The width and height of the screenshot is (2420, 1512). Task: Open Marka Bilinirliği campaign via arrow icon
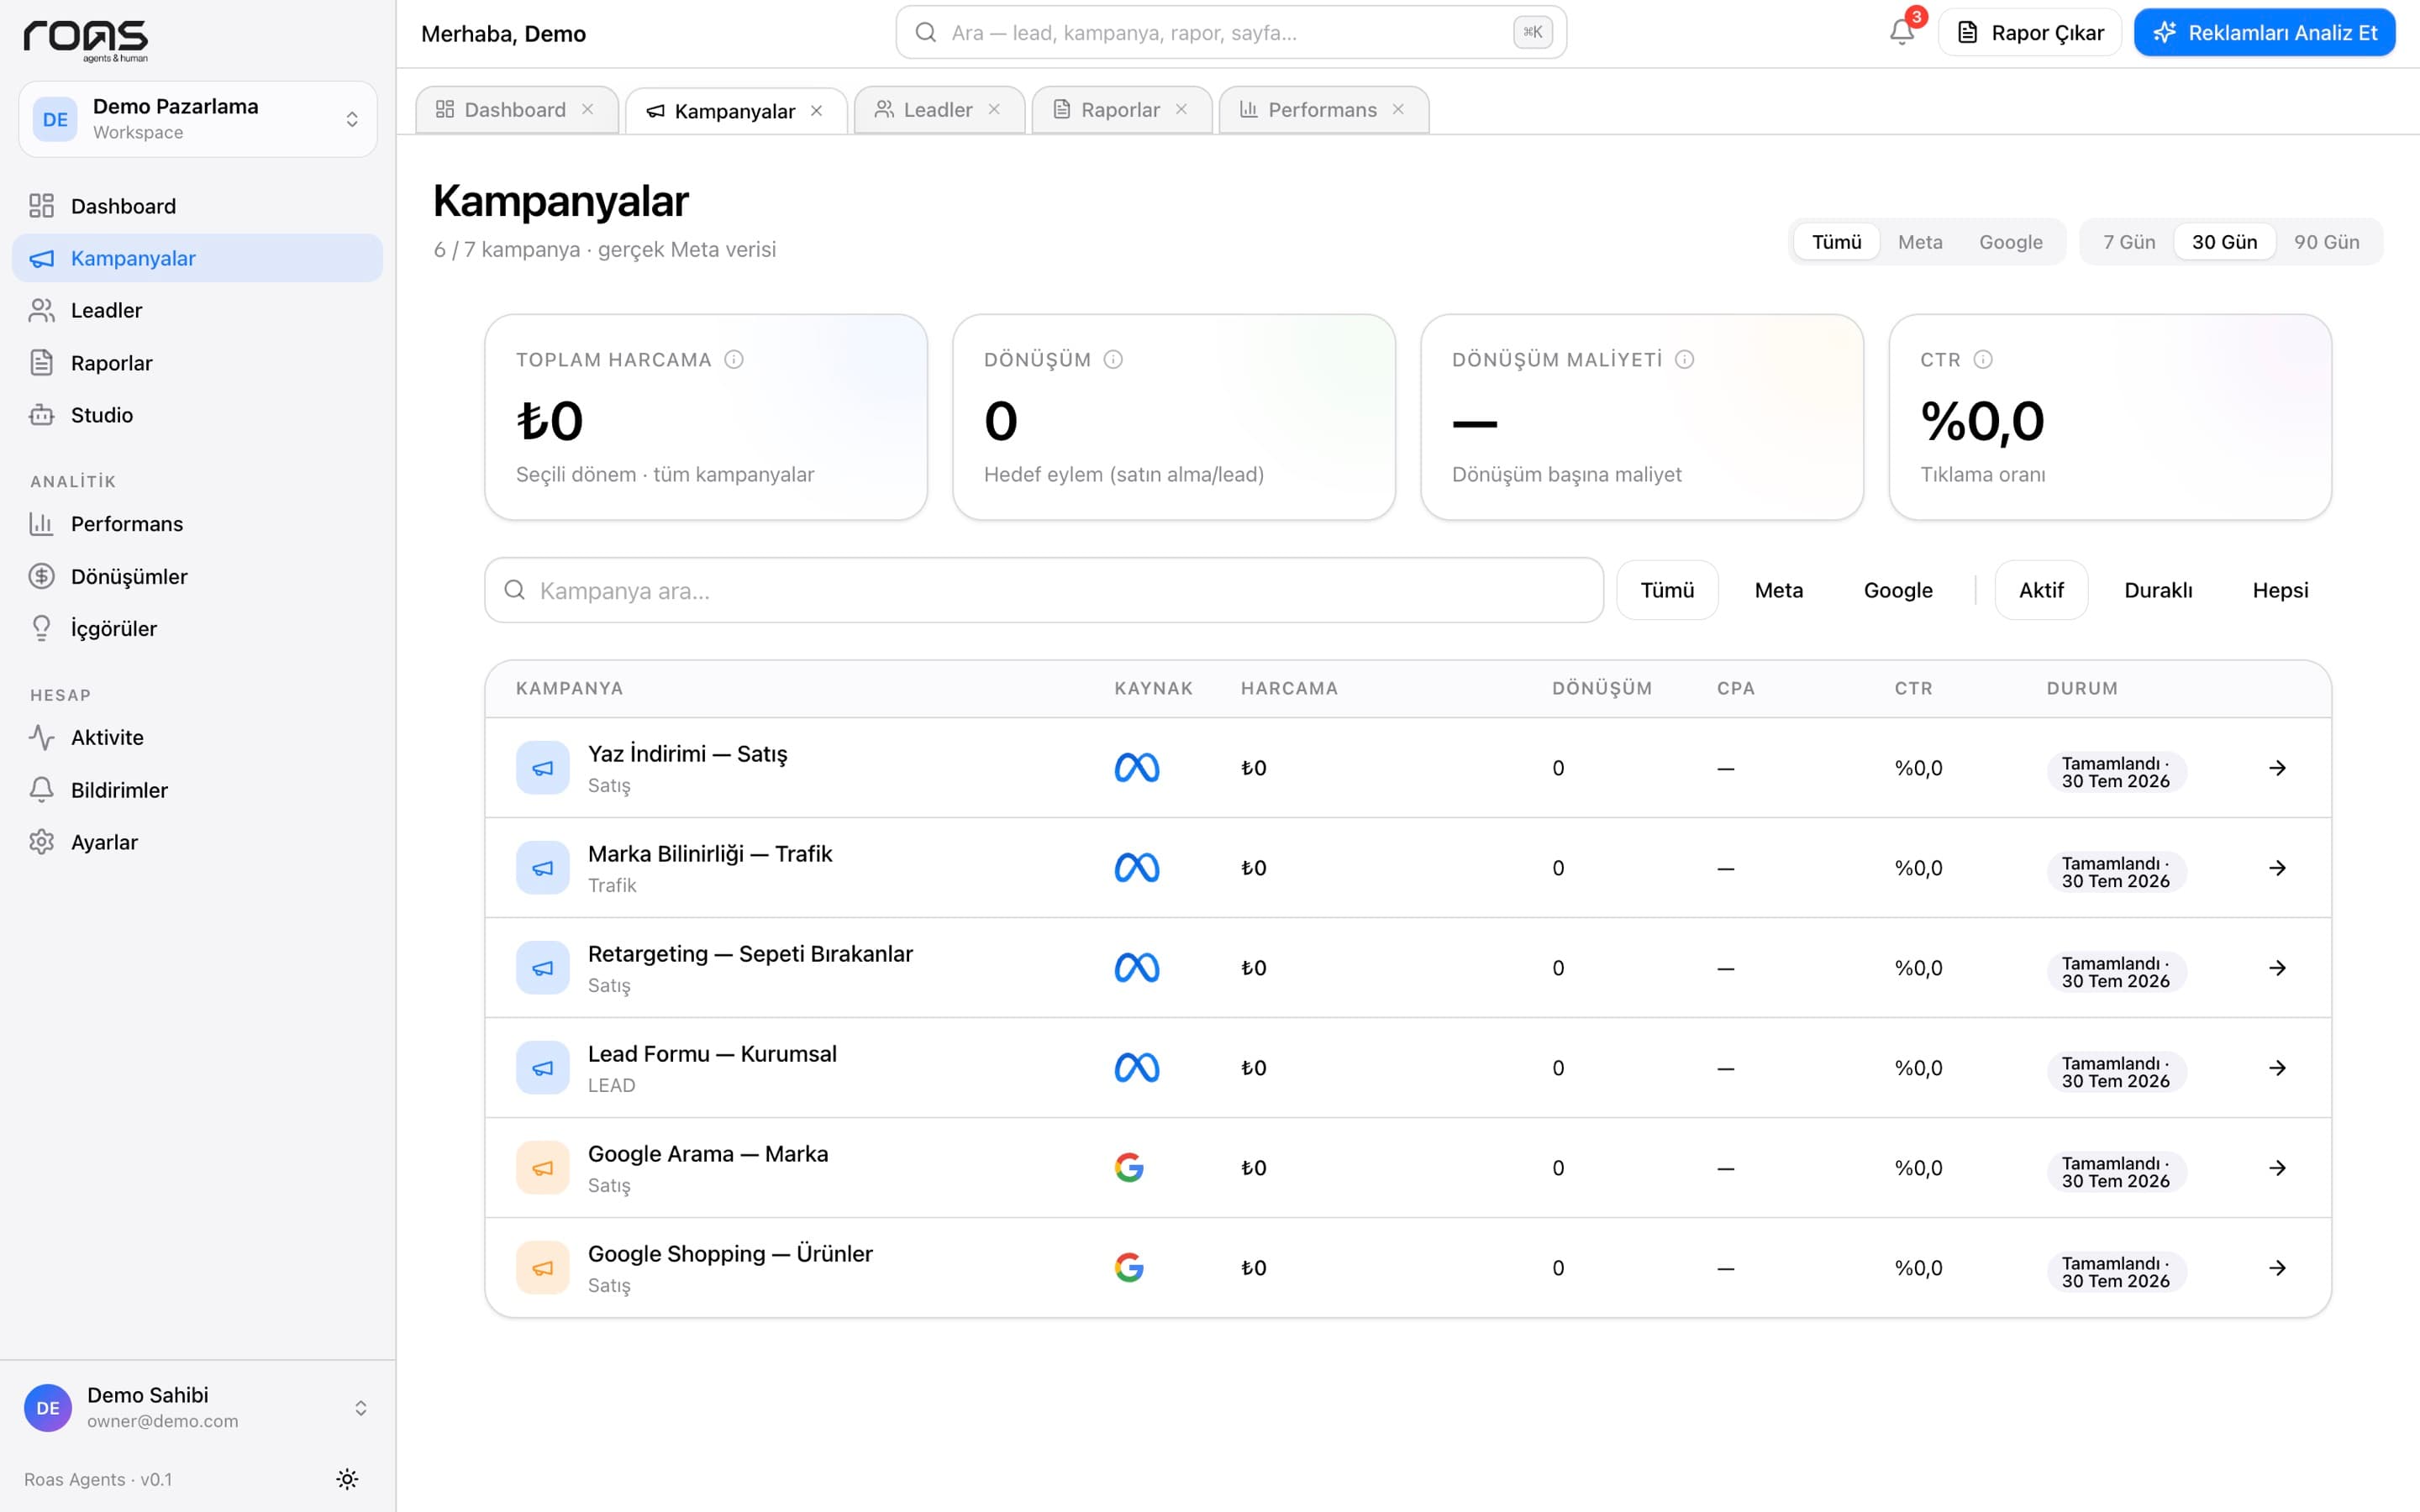point(2277,868)
